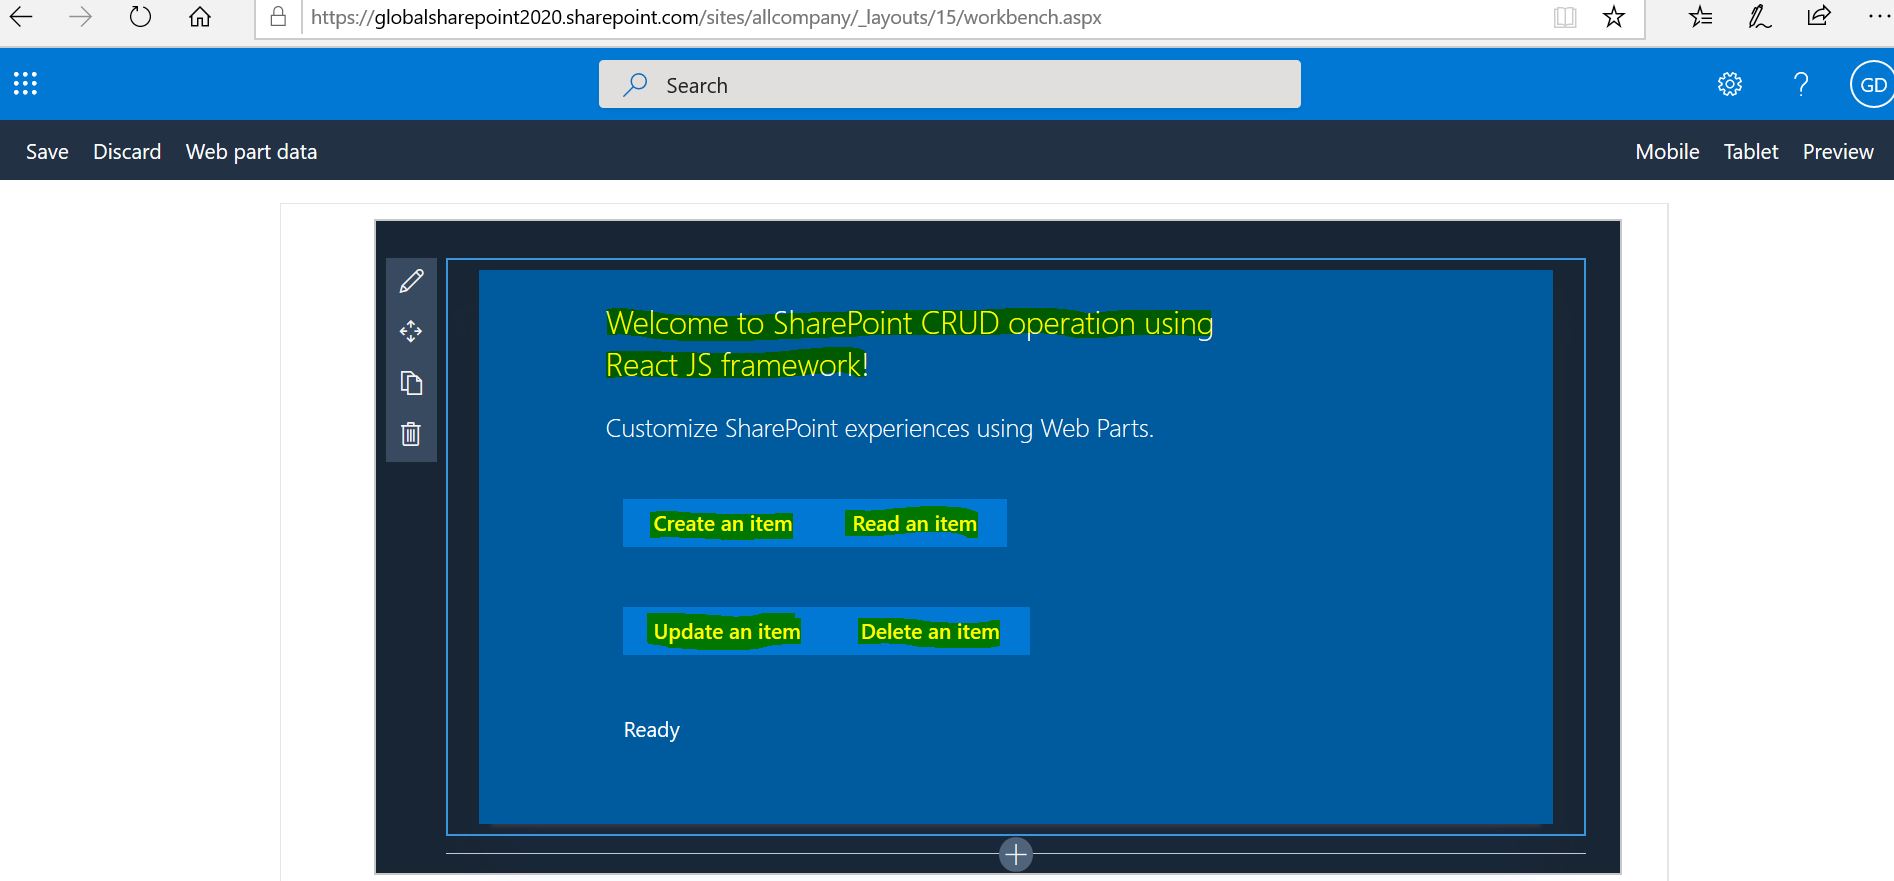This screenshot has height=881, width=1894.
Task: Go back with browser back arrow
Action: pos(21,17)
